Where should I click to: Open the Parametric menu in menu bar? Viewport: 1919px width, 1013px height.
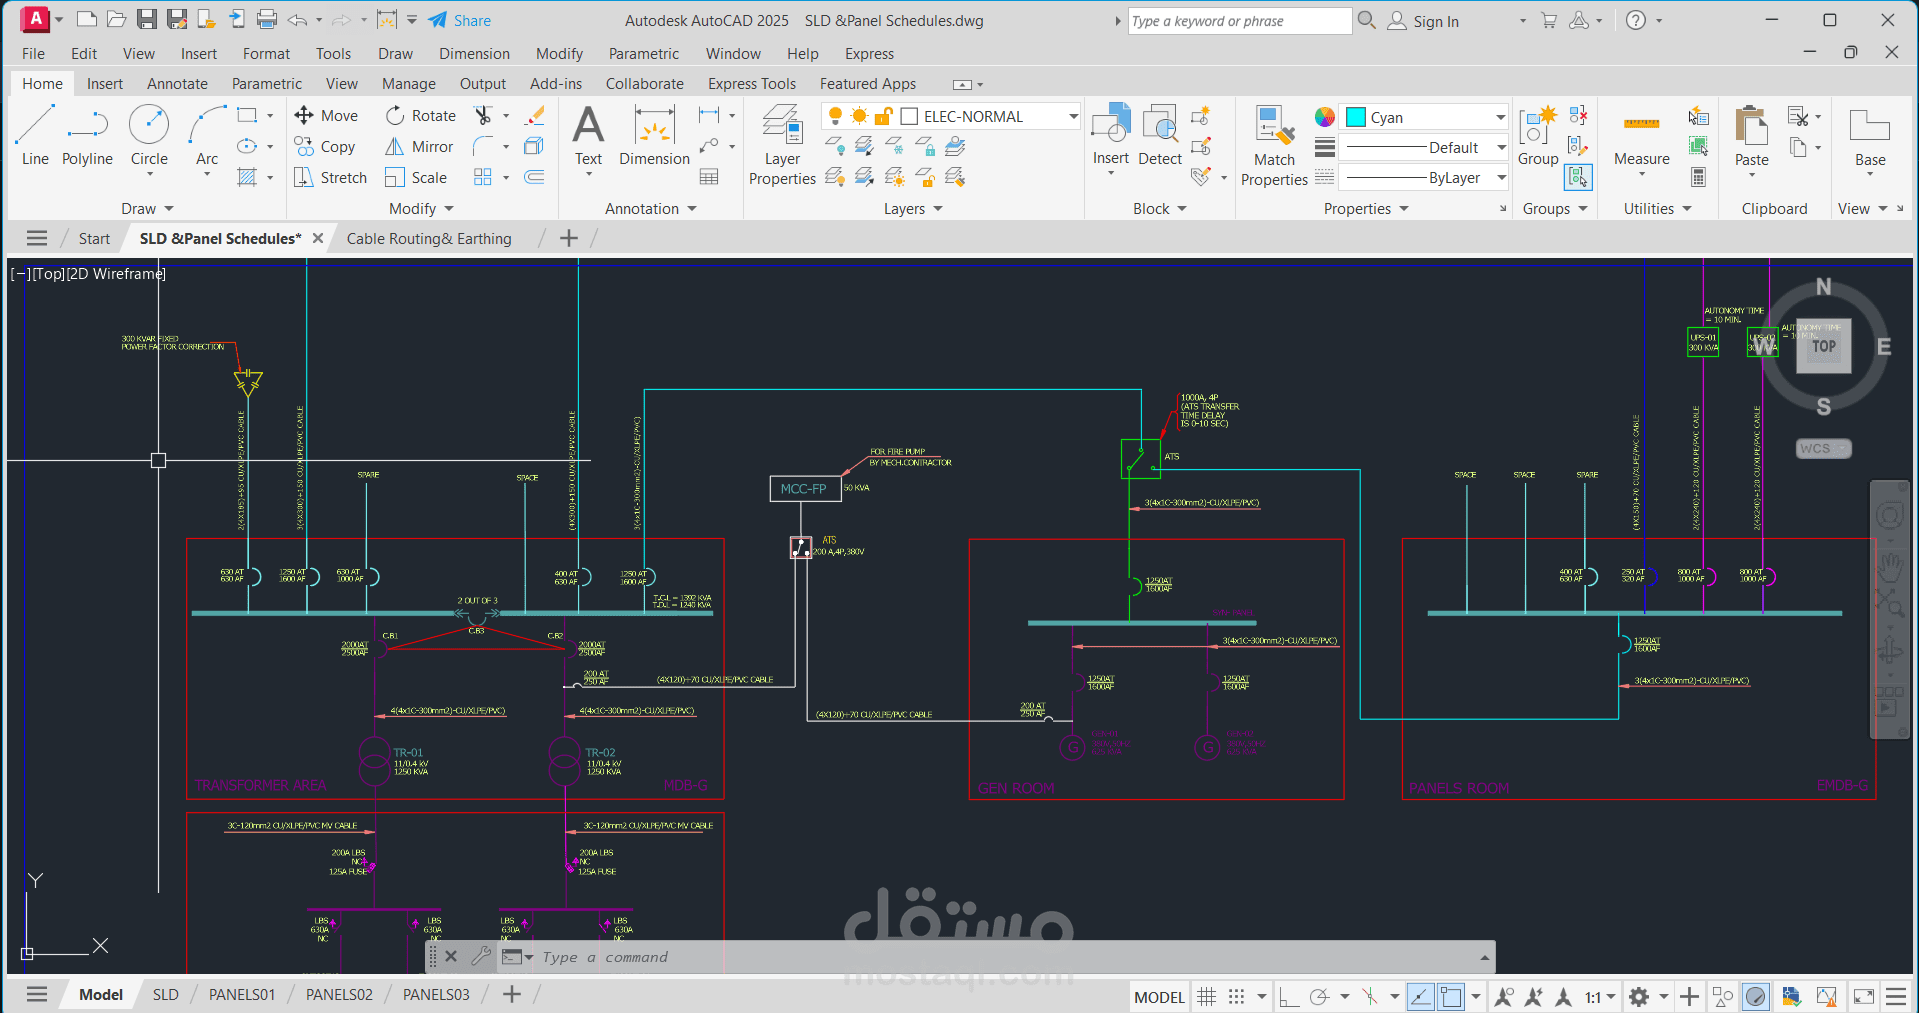(x=643, y=54)
